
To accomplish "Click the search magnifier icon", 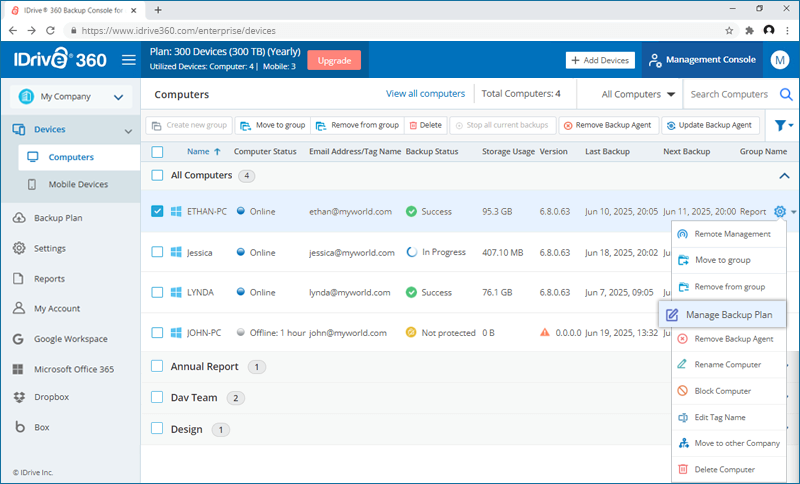I will click(785, 95).
